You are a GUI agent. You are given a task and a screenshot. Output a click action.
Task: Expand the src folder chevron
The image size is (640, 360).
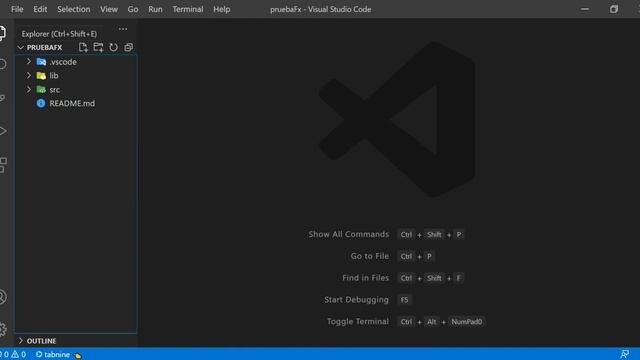29,89
